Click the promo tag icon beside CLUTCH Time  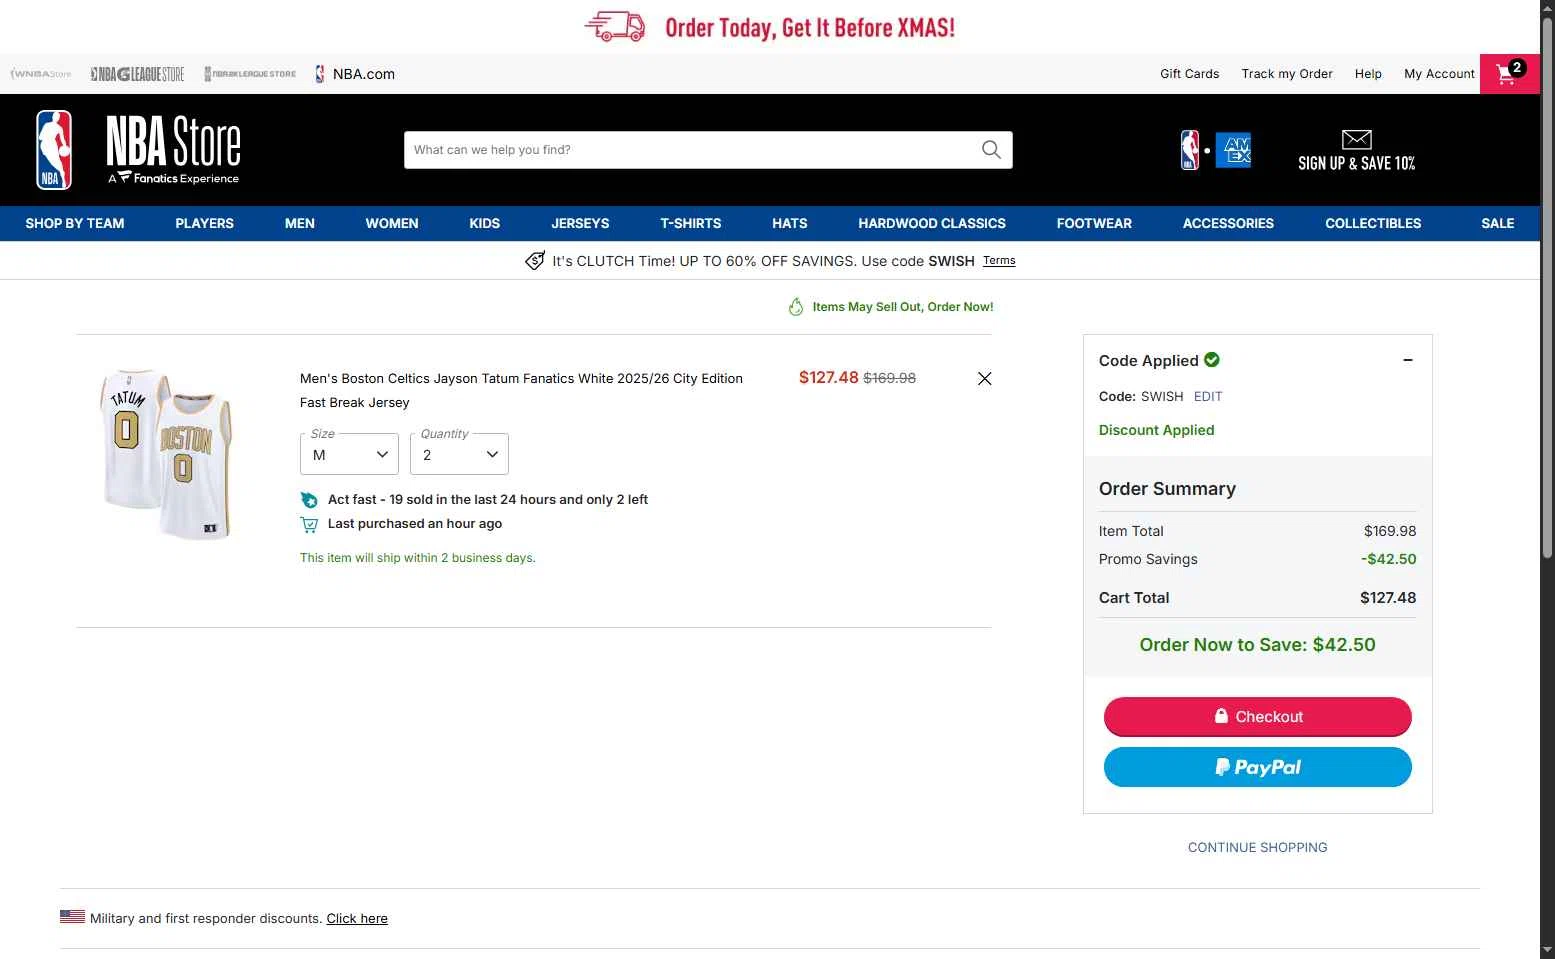[x=535, y=261]
